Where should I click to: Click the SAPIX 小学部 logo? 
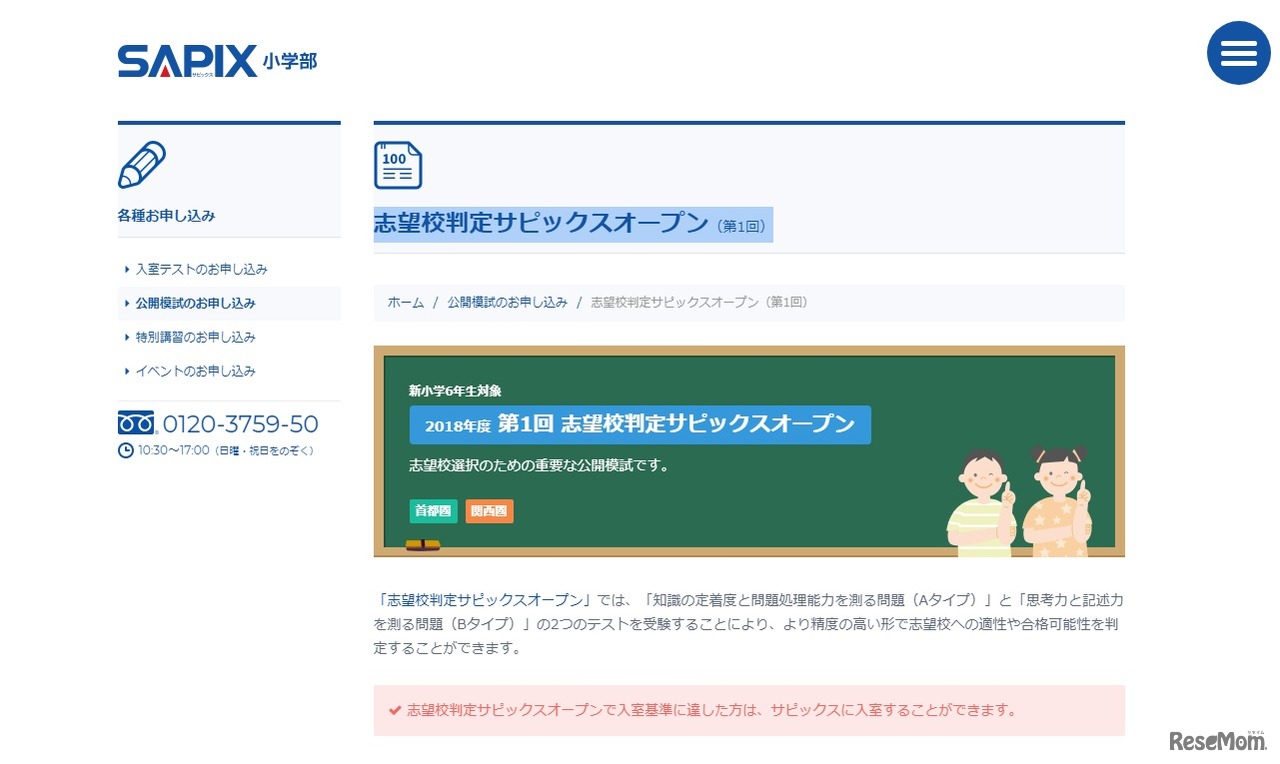(x=217, y=62)
